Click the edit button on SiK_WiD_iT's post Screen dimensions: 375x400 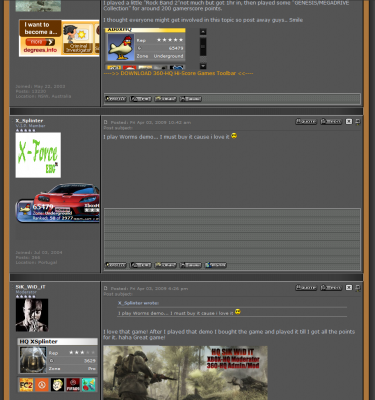pyautogui.click(x=331, y=288)
